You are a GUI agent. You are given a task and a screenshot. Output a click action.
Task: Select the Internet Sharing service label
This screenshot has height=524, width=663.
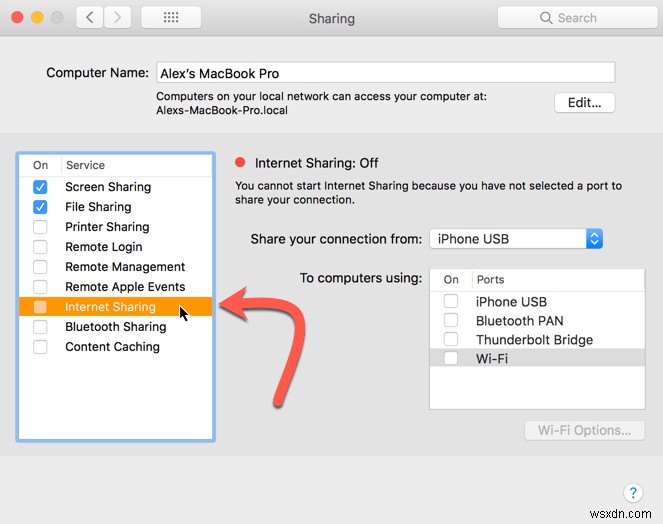click(x=110, y=307)
